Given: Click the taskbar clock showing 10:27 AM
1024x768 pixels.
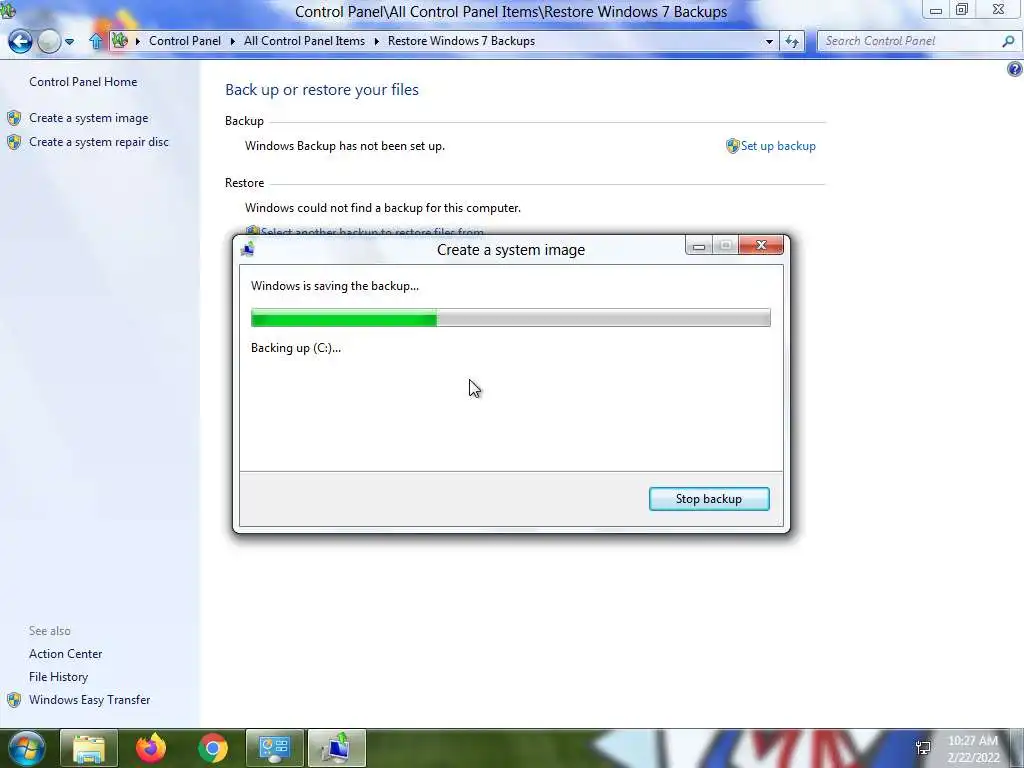Looking at the screenshot, I should (x=973, y=749).
